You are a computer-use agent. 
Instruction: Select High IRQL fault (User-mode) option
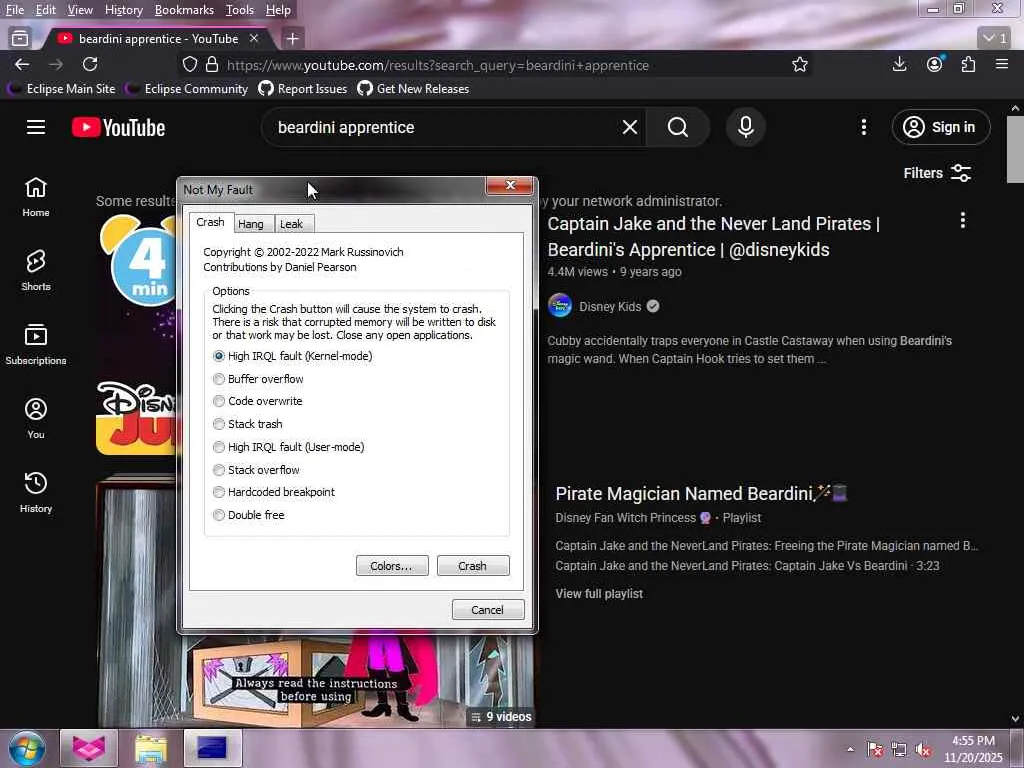pos(289,447)
